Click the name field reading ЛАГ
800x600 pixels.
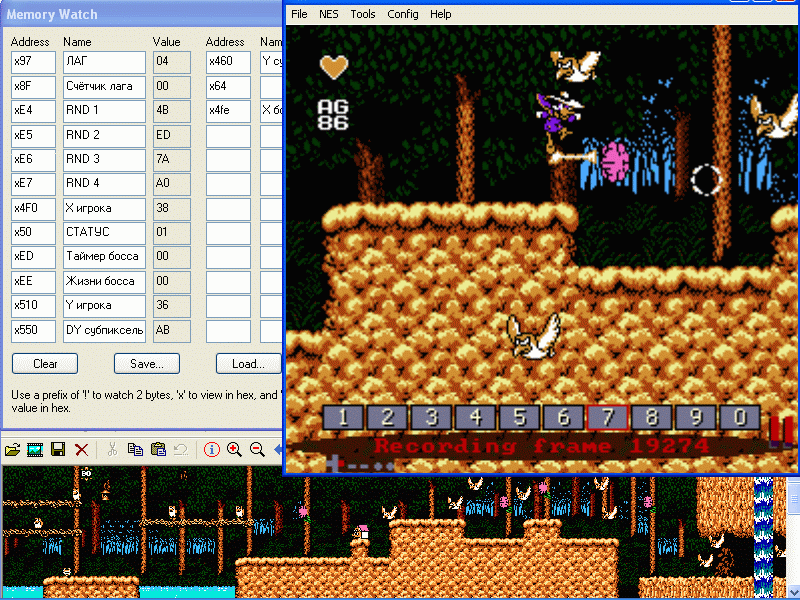[x=104, y=62]
